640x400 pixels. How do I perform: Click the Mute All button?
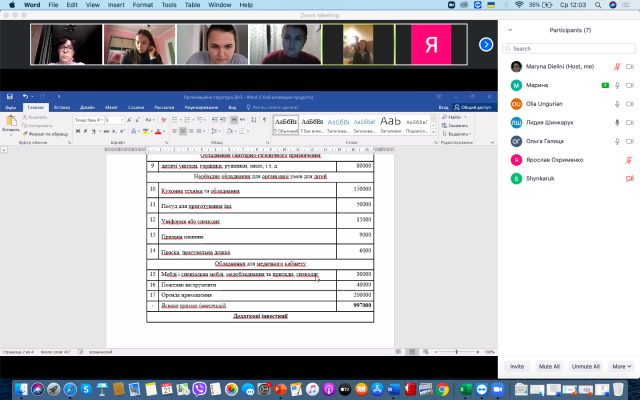click(x=549, y=366)
